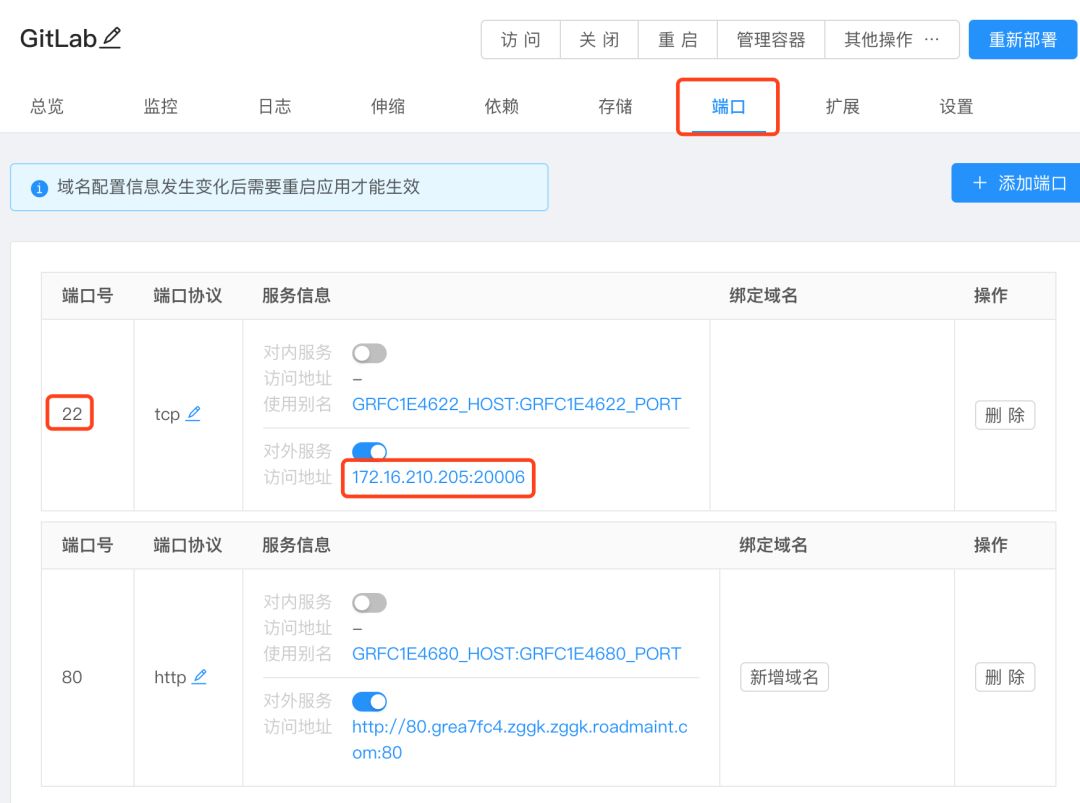This screenshot has width=1080, height=803.
Task: Click the 重启 button
Action: point(678,39)
